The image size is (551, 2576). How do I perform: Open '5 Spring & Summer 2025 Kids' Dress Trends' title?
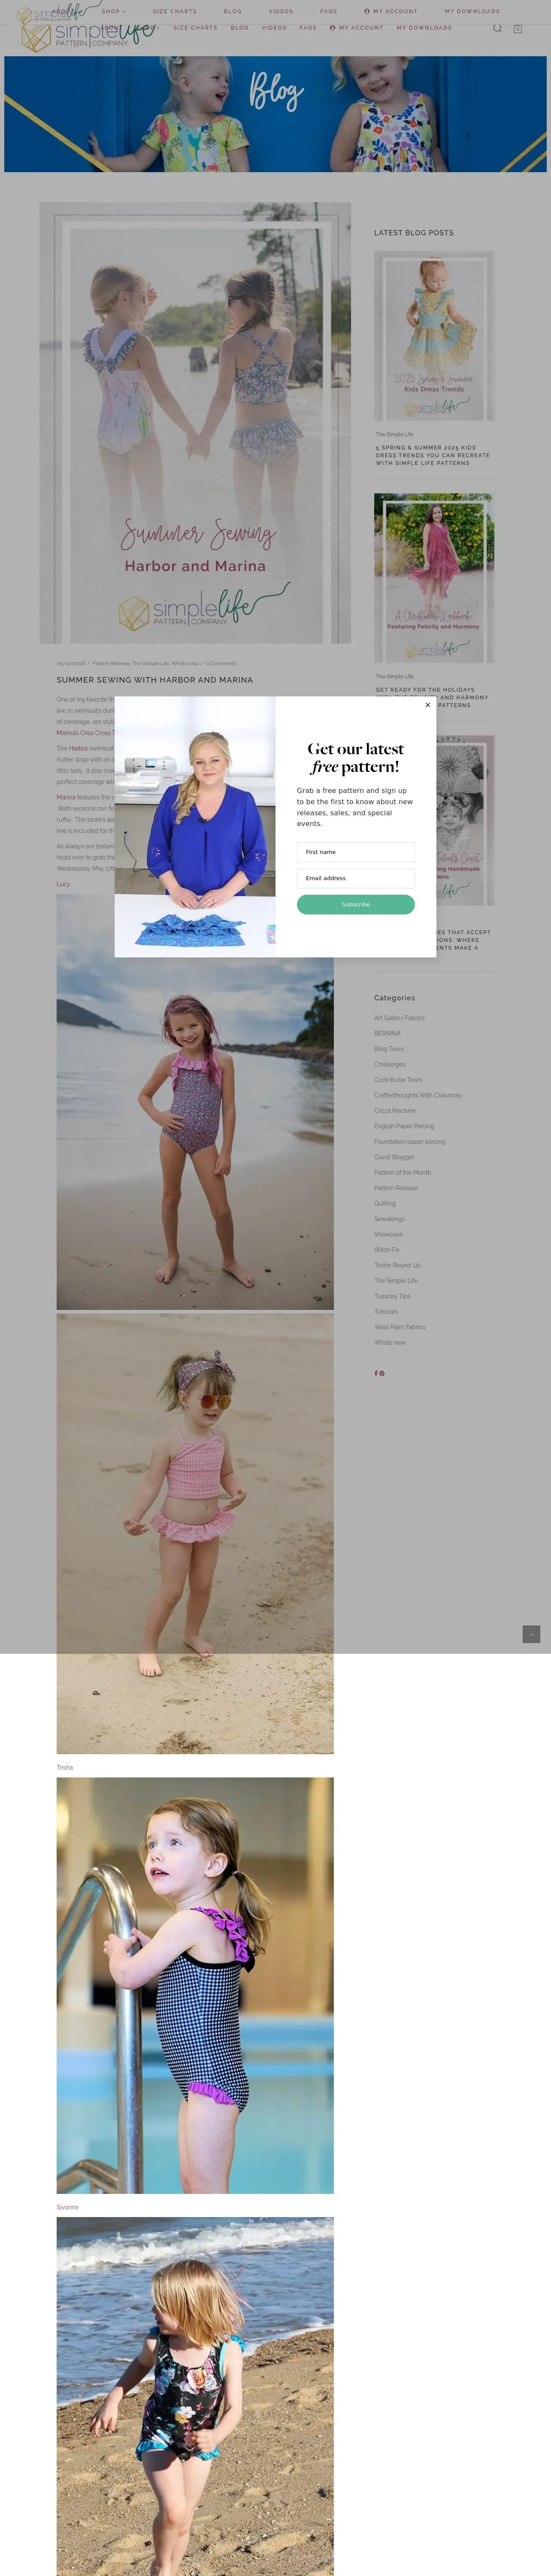pos(433,455)
